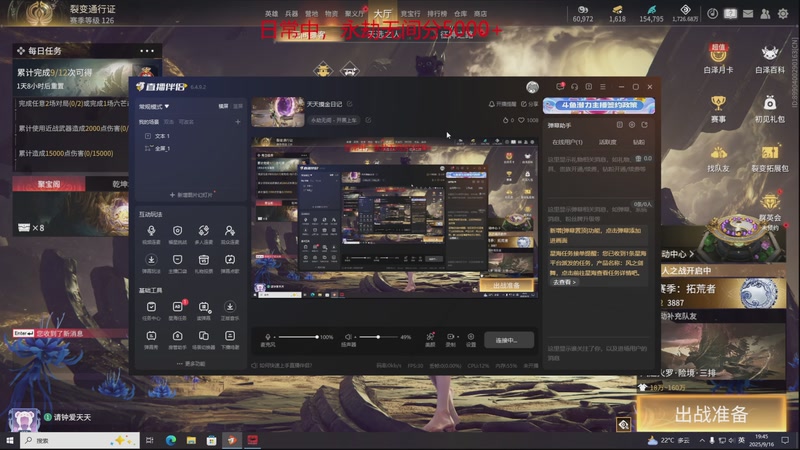The image size is (800, 450).
Task: Open the 场景切换器 tool icon
Action: tap(204, 336)
